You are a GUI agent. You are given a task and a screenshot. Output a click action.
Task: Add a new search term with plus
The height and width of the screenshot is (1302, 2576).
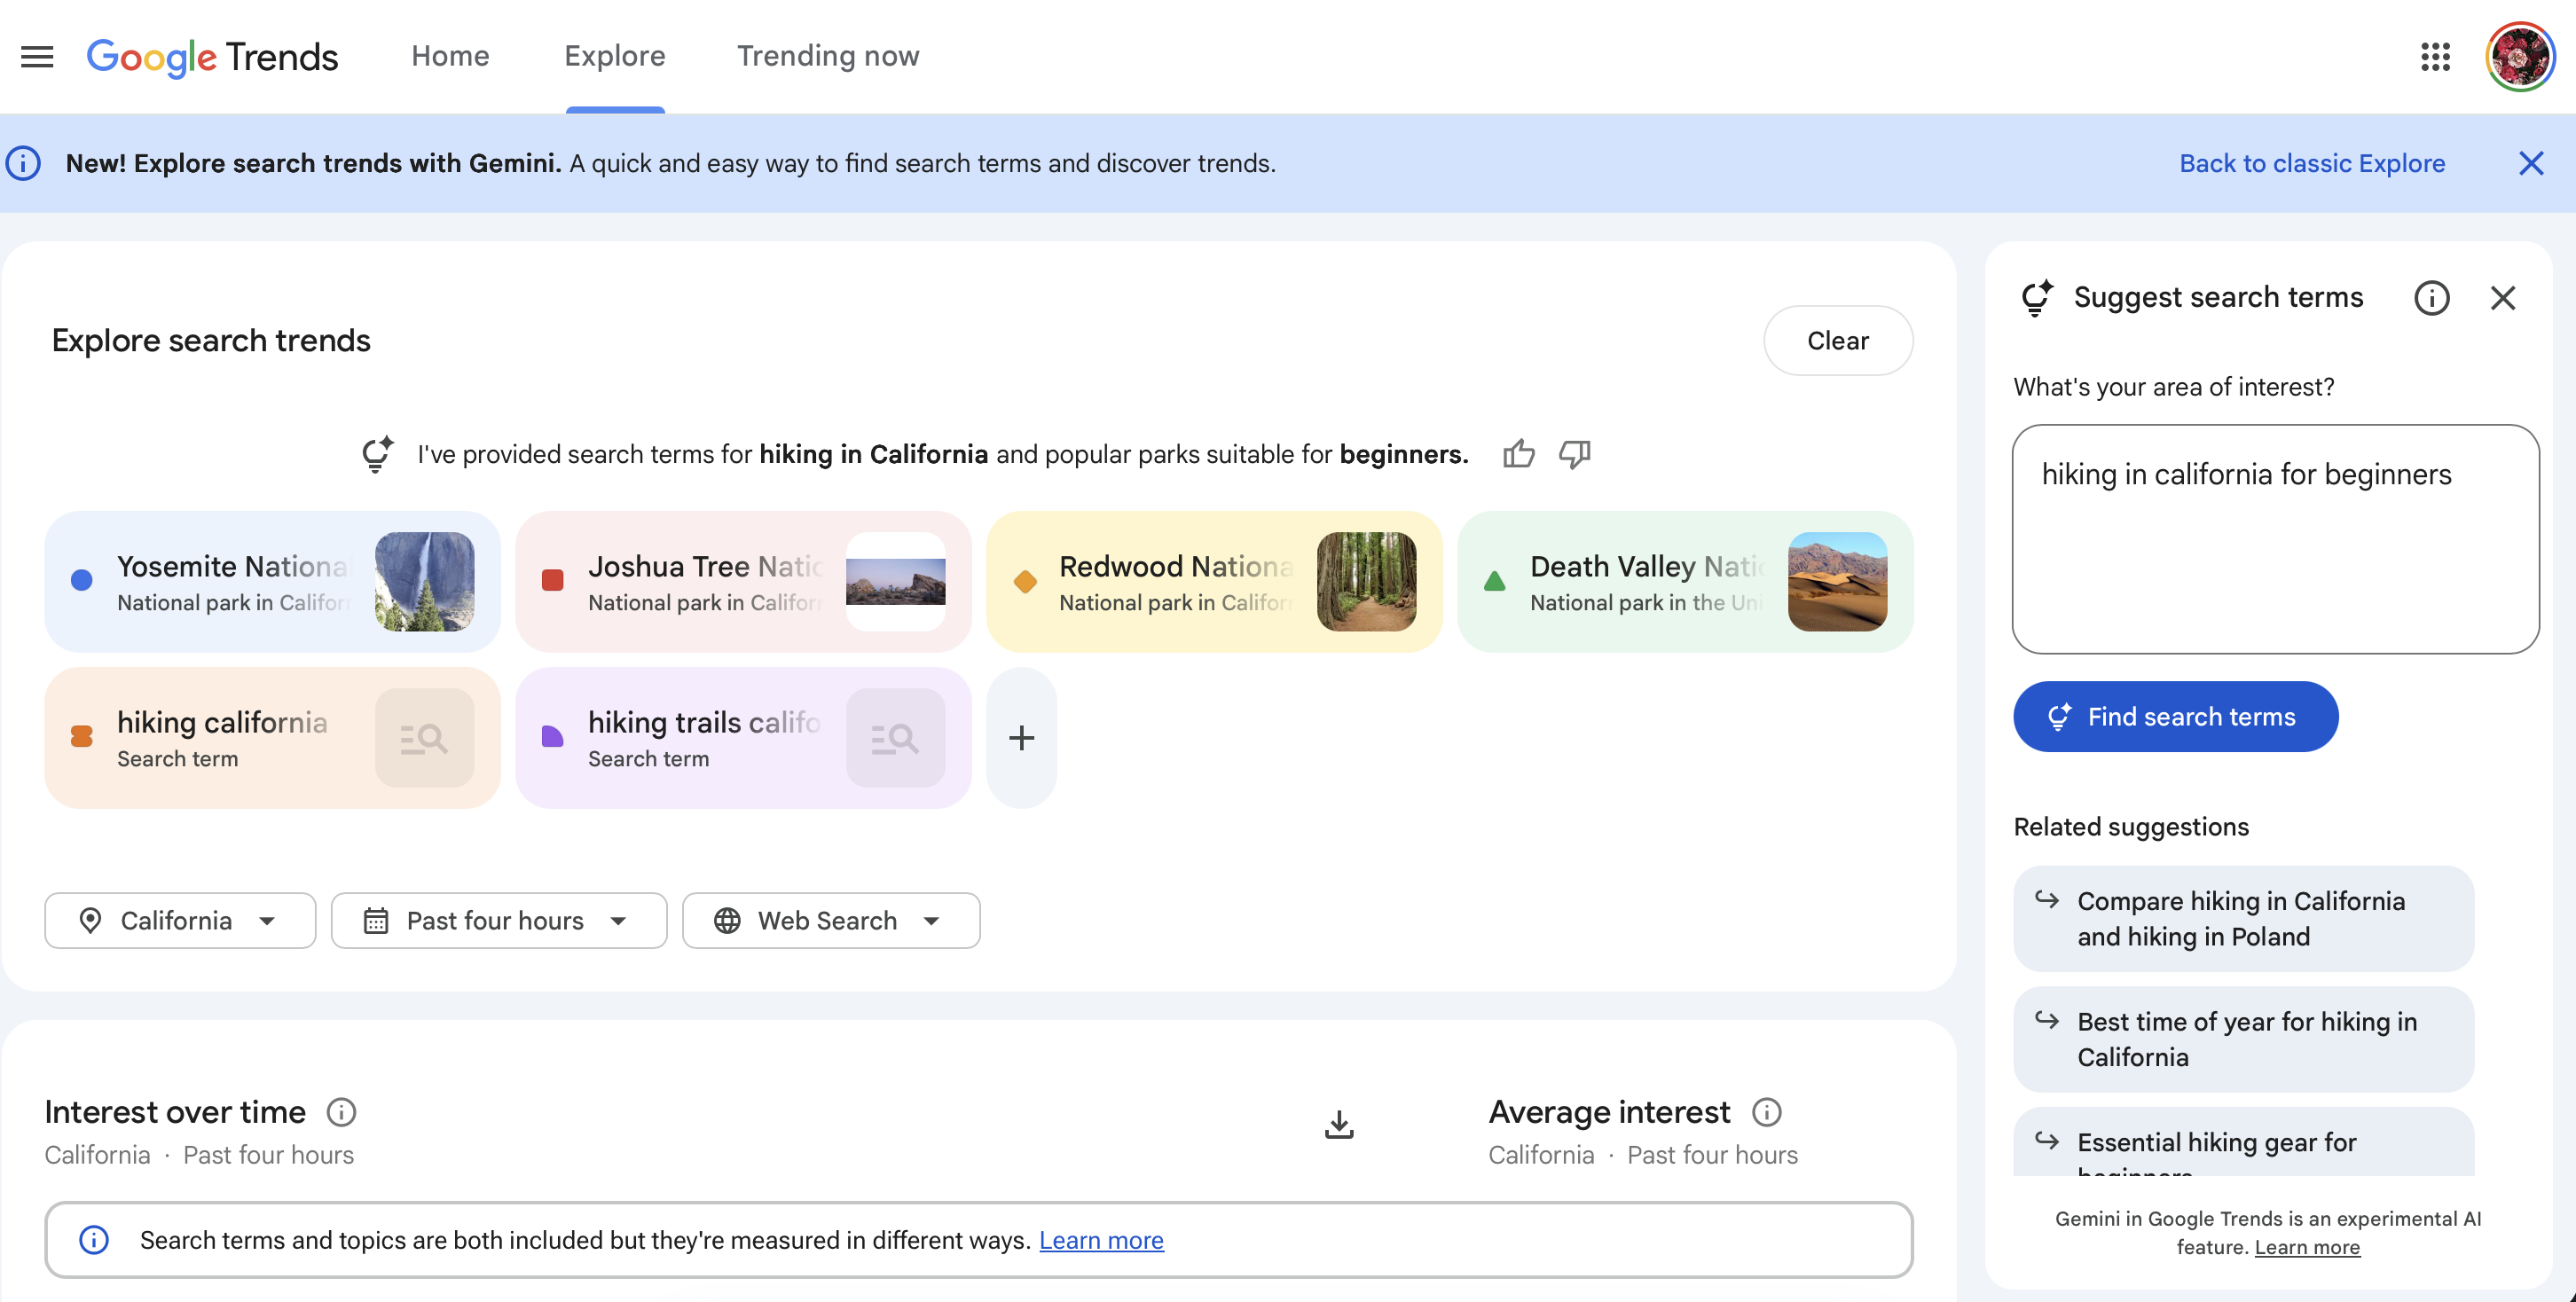point(1021,738)
